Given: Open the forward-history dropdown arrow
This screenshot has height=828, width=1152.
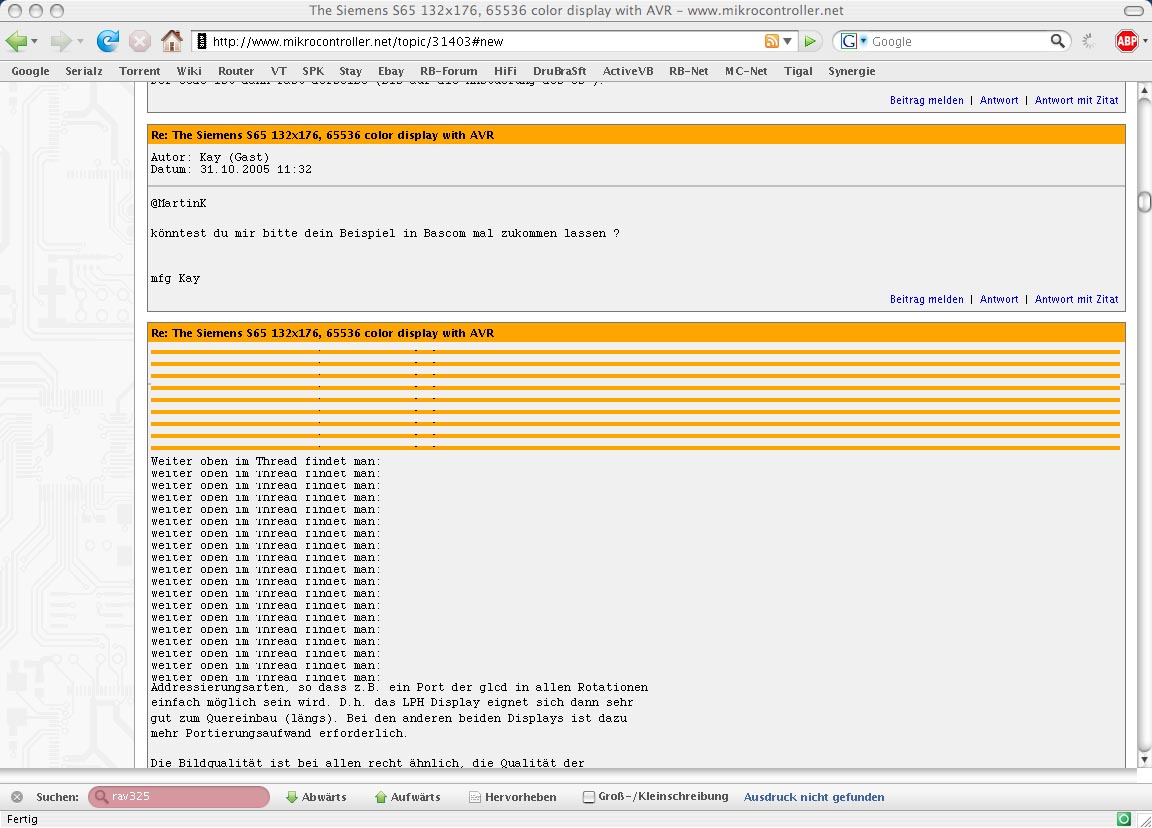Looking at the screenshot, I should [x=80, y=42].
